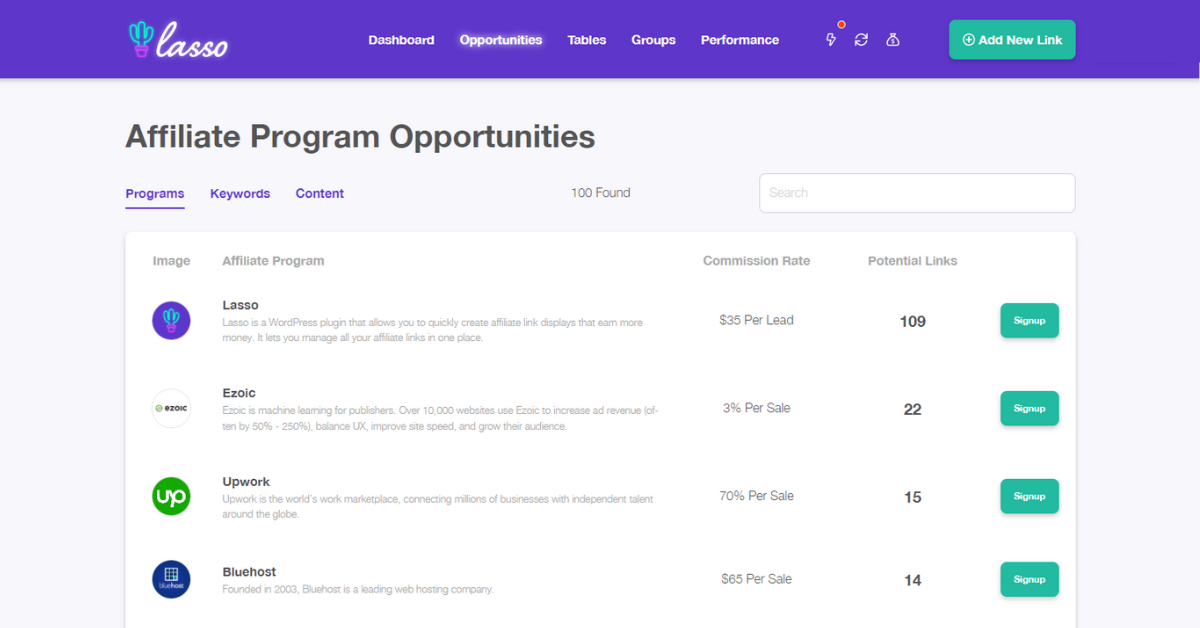Click the "100 Found" results count
The height and width of the screenshot is (628, 1200).
600,193
